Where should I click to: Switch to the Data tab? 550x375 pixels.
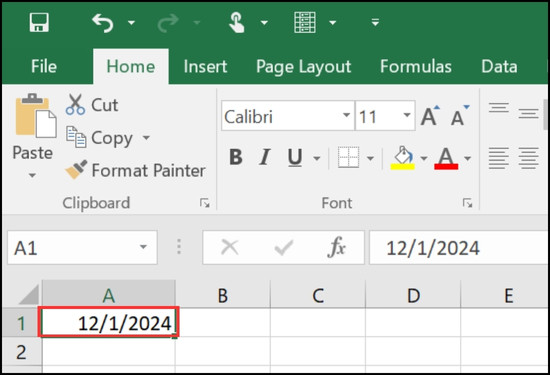tap(499, 66)
